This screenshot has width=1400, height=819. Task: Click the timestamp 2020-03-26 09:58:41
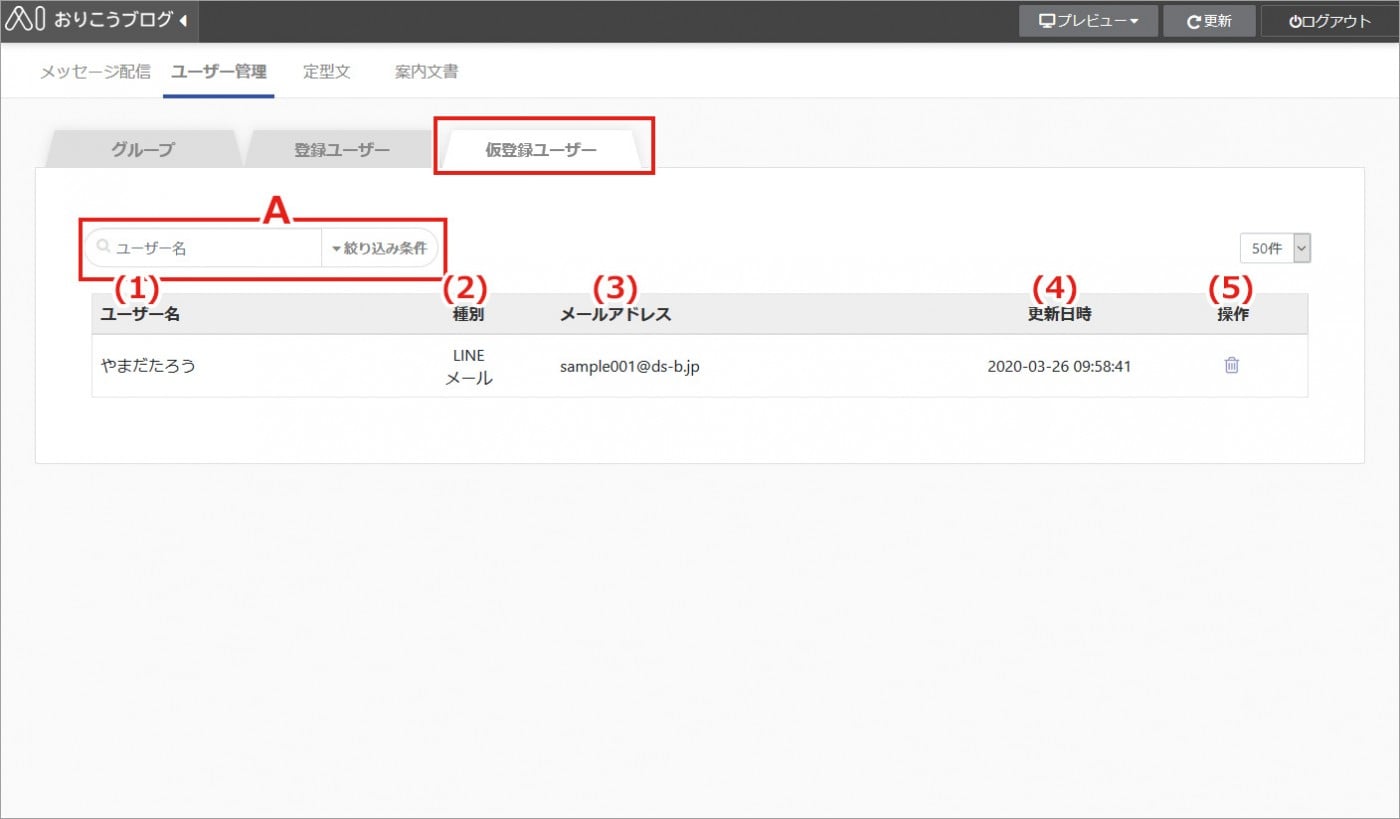click(1059, 366)
